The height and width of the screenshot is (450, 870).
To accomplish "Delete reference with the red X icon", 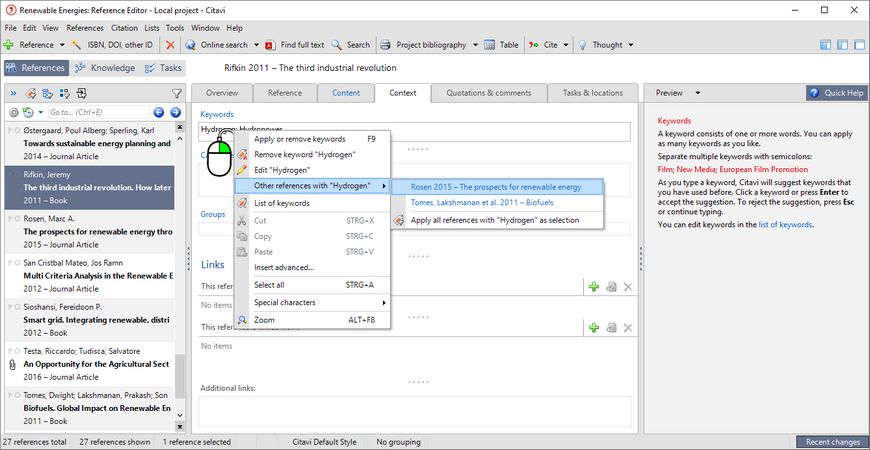I will pos(170,45).
